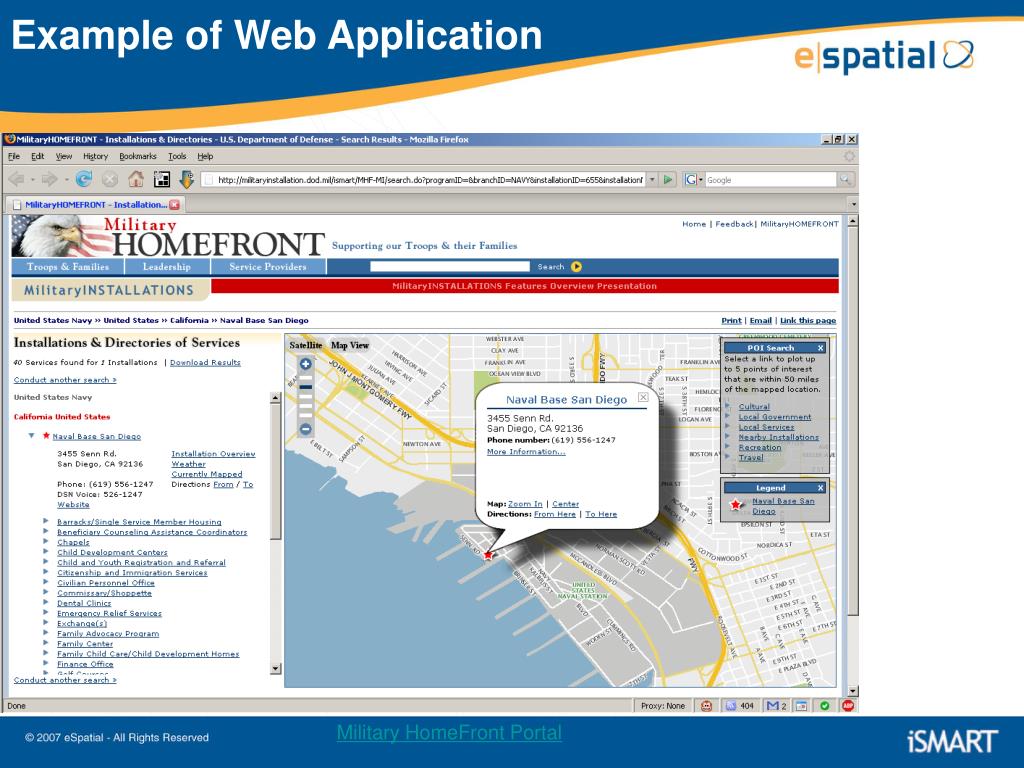Open the Gmail notifier status icon

(x=776, y=705)
